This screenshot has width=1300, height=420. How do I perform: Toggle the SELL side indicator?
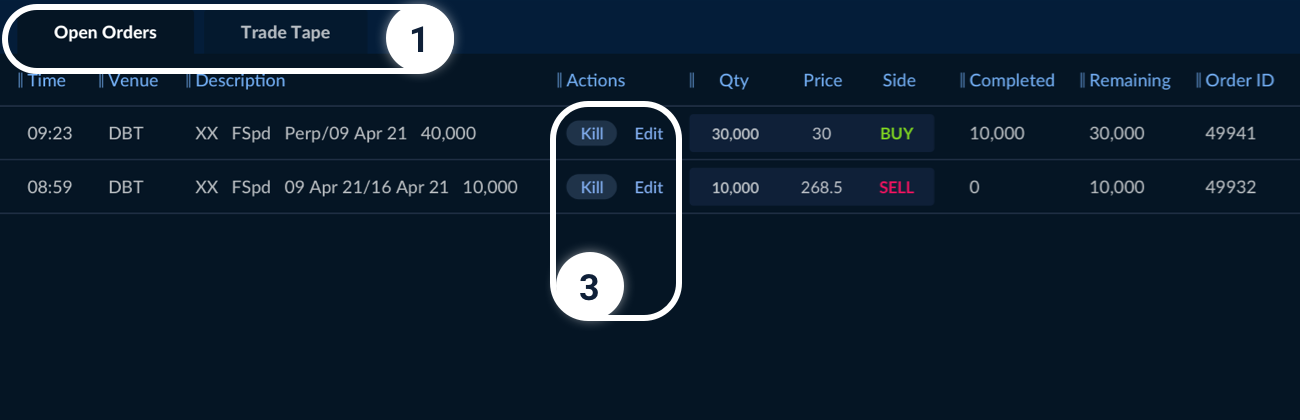click(897, 187)
